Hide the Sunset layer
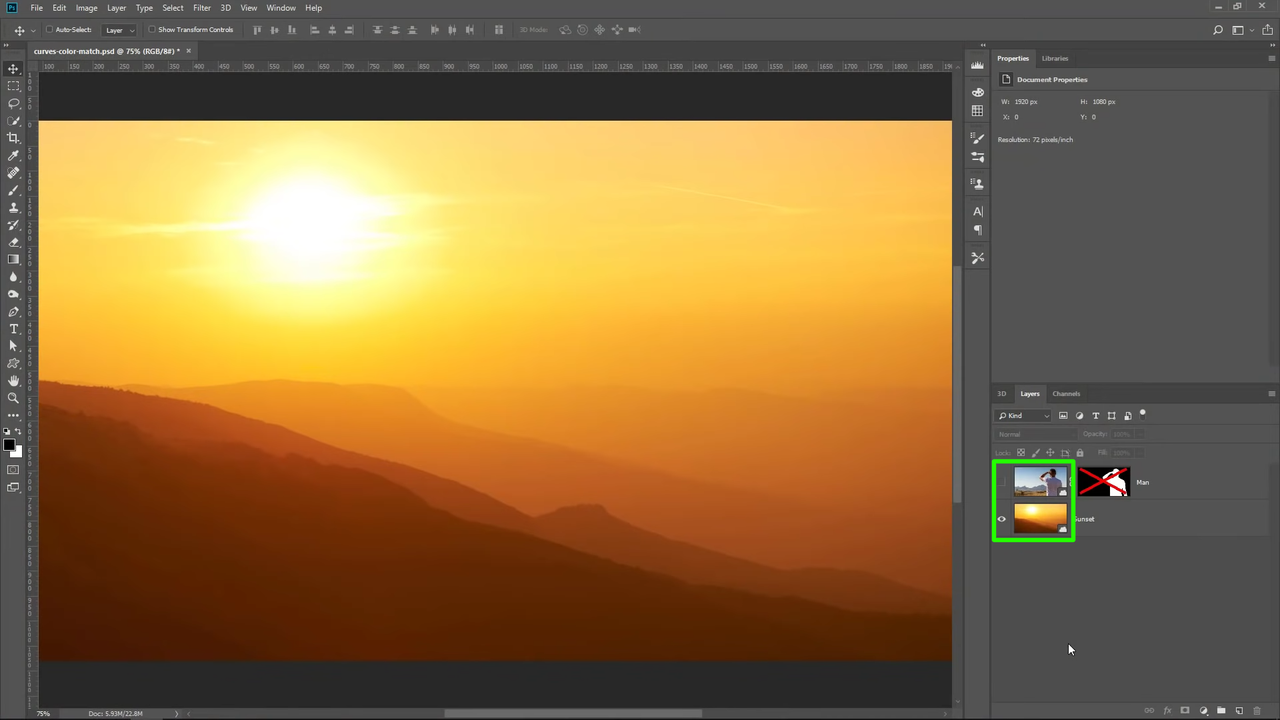Image resolution: width=1280 pixels, height=720 pixels. pyautogui.click(x=1001, y=518)
